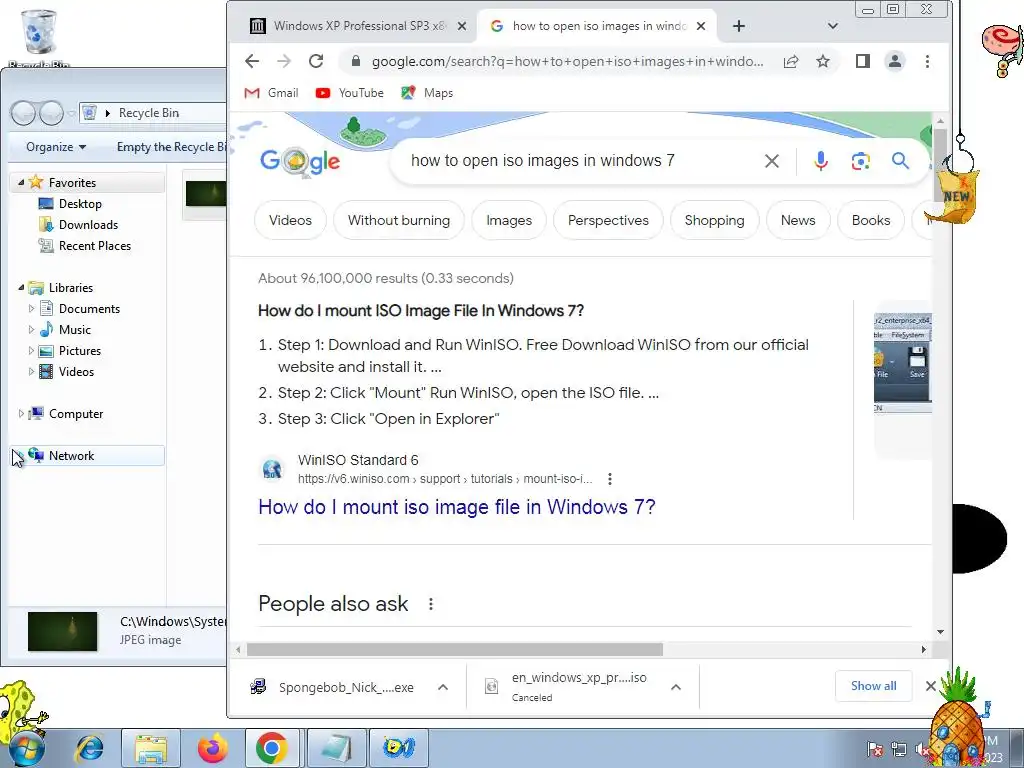The height and width of the screenshot is (768, 1024).
Task: Open How do I mount iso image result link
Action: click(x=456, y=507)
